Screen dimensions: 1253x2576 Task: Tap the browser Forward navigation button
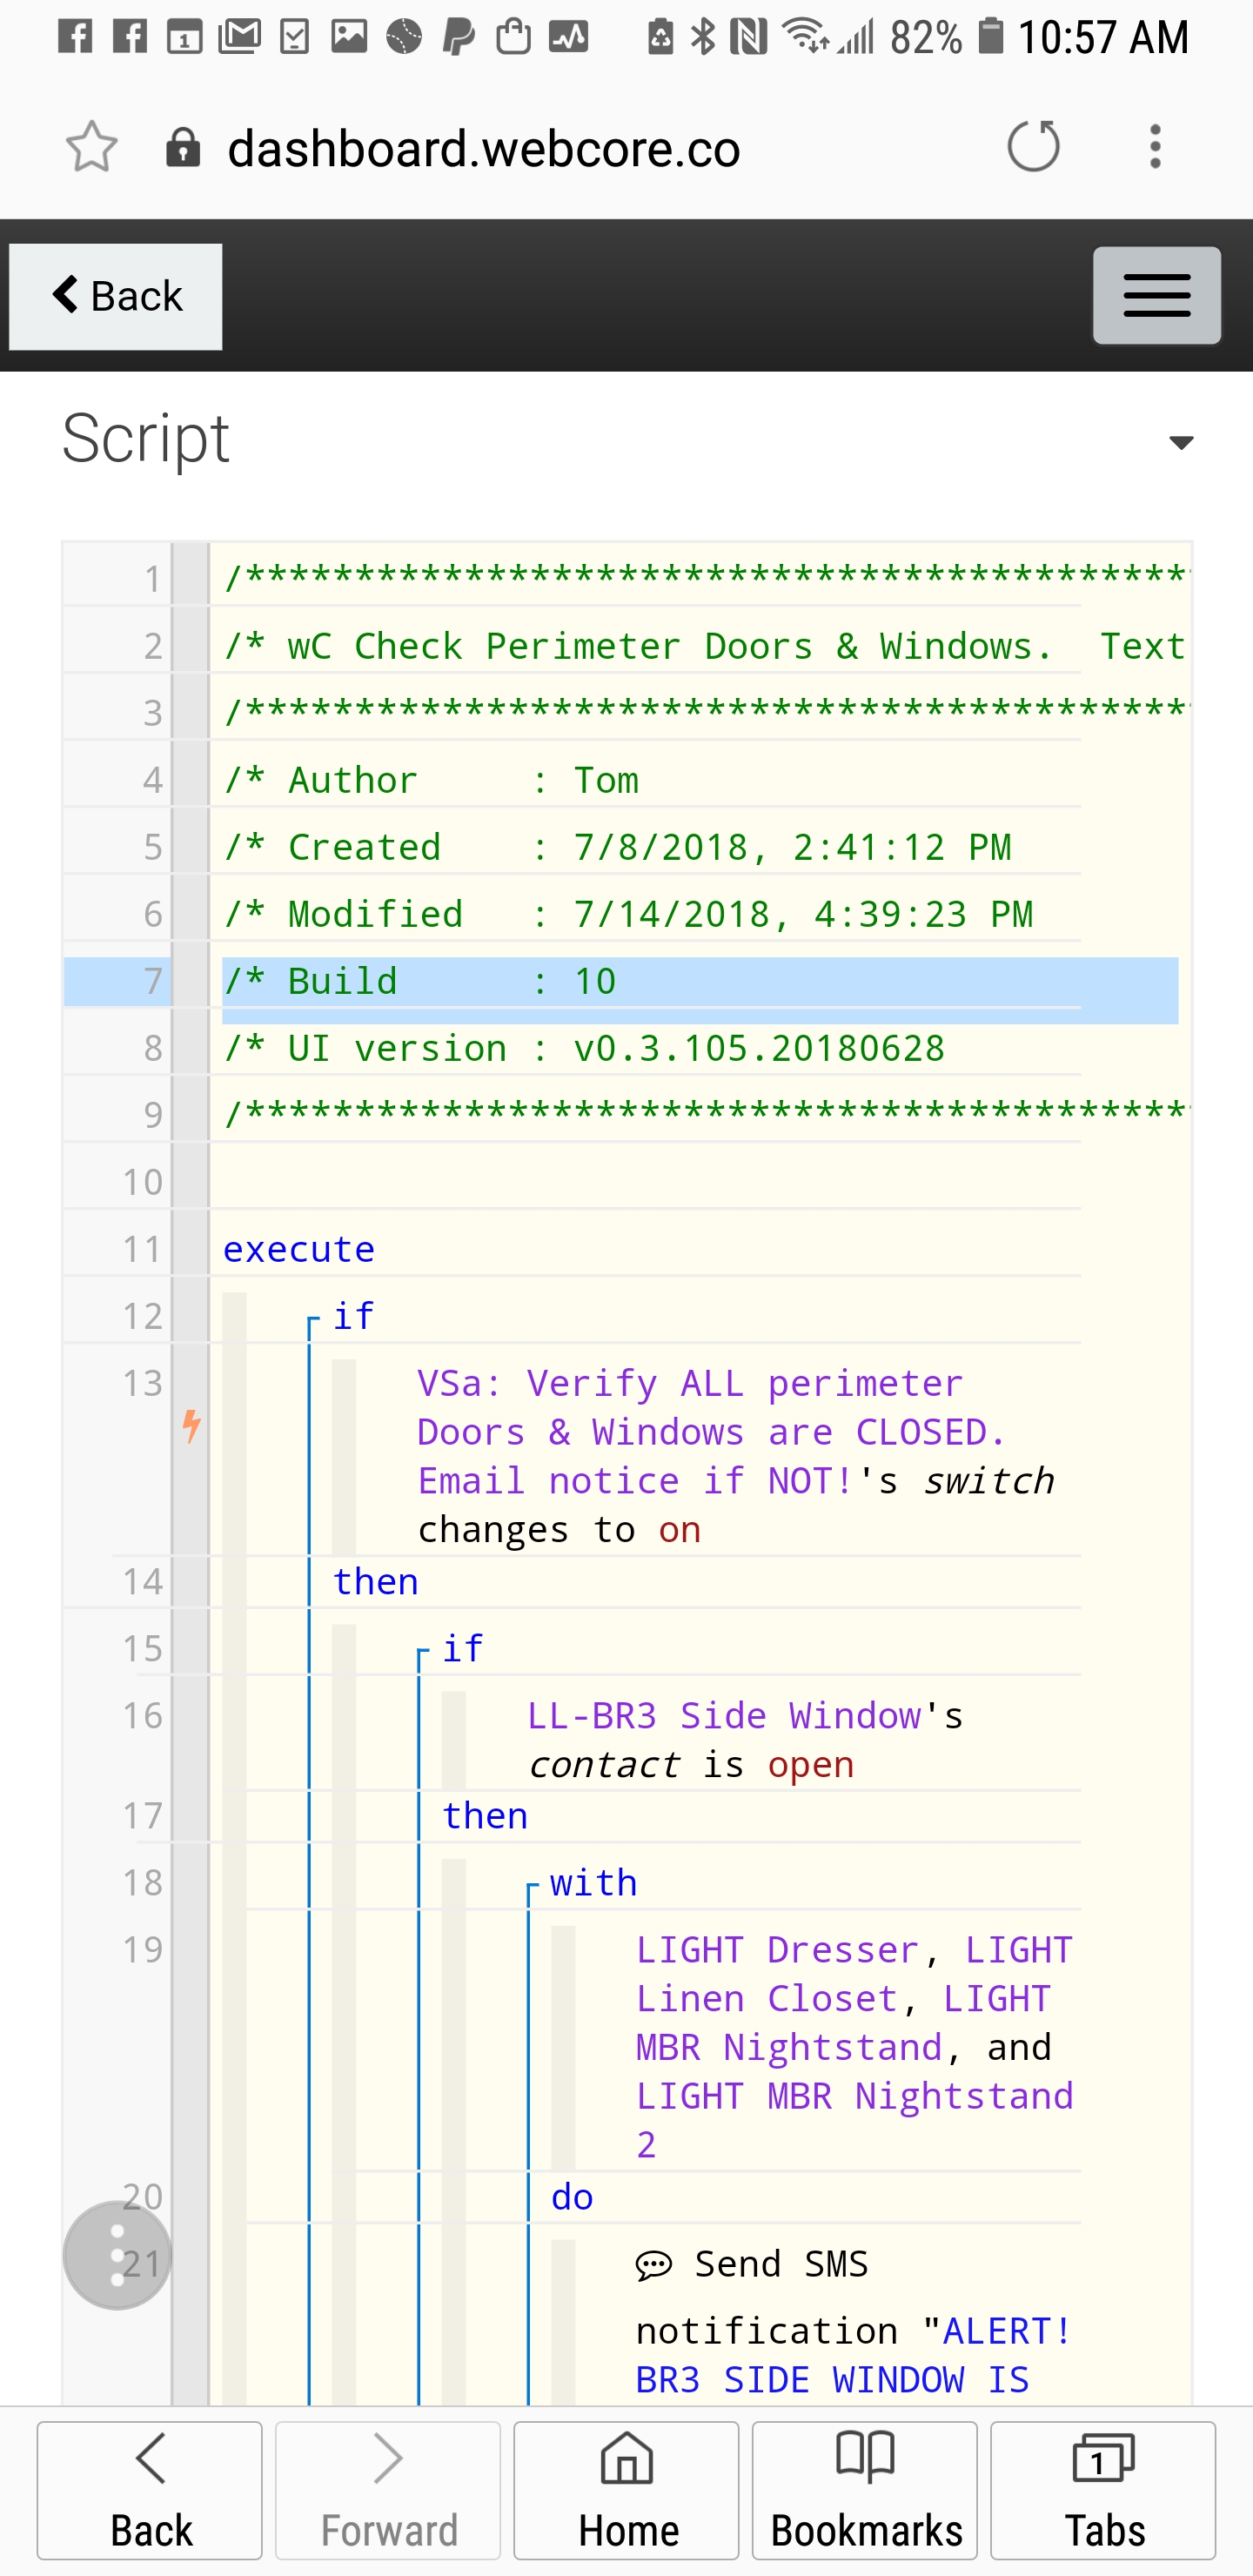click(x=388, y=2489)
